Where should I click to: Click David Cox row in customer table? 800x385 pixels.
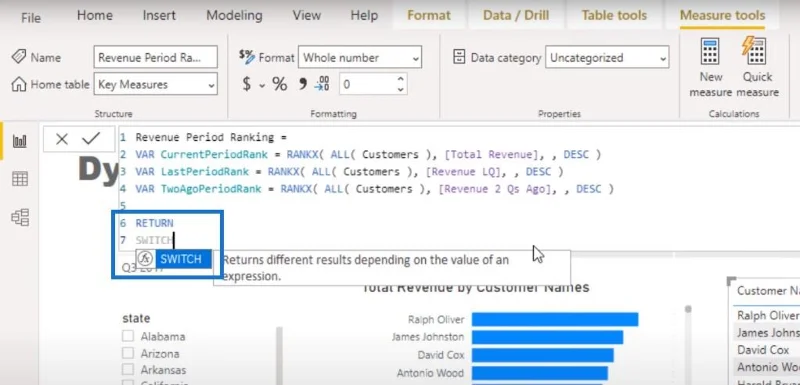(x=766, y=350)
